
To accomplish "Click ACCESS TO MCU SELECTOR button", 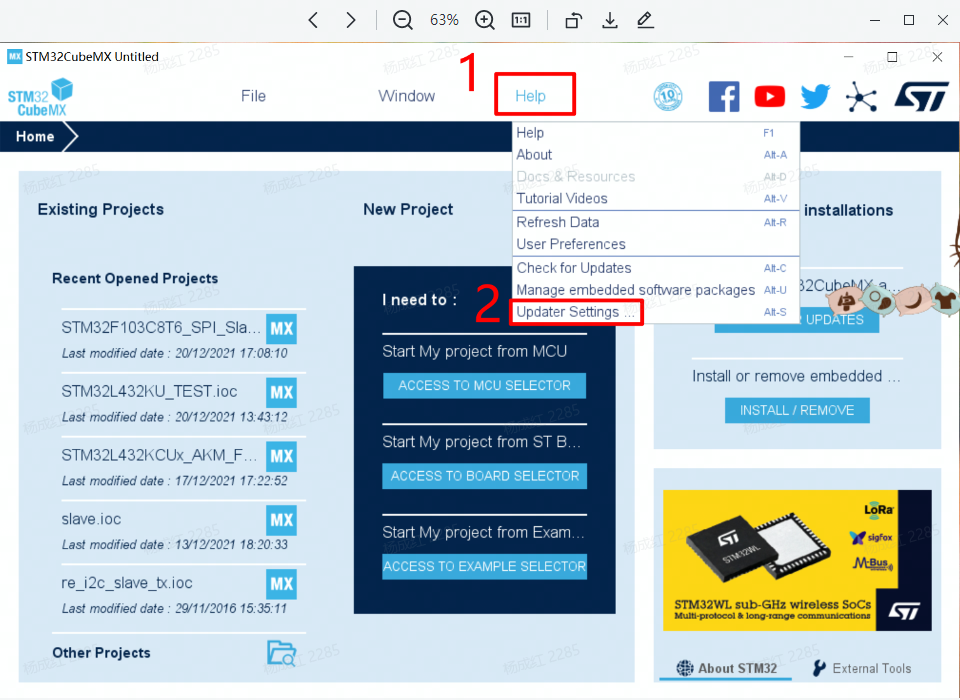I will [484, 386].
